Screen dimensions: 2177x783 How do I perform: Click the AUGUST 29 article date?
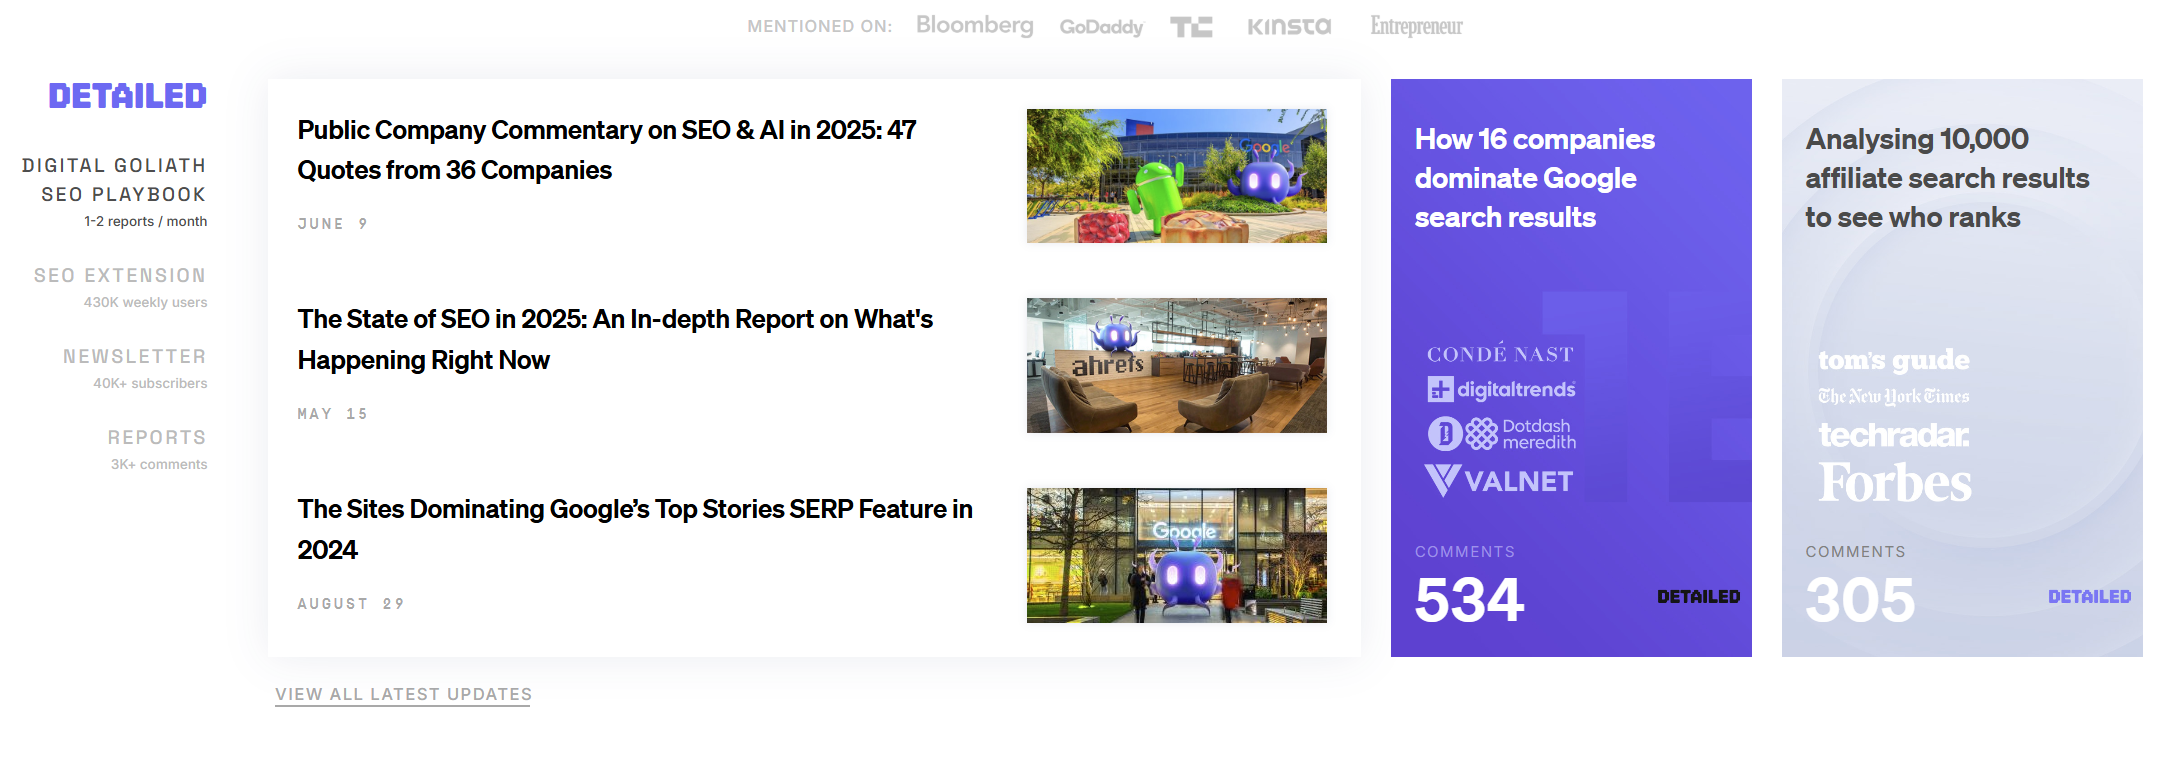coord(351,604)
